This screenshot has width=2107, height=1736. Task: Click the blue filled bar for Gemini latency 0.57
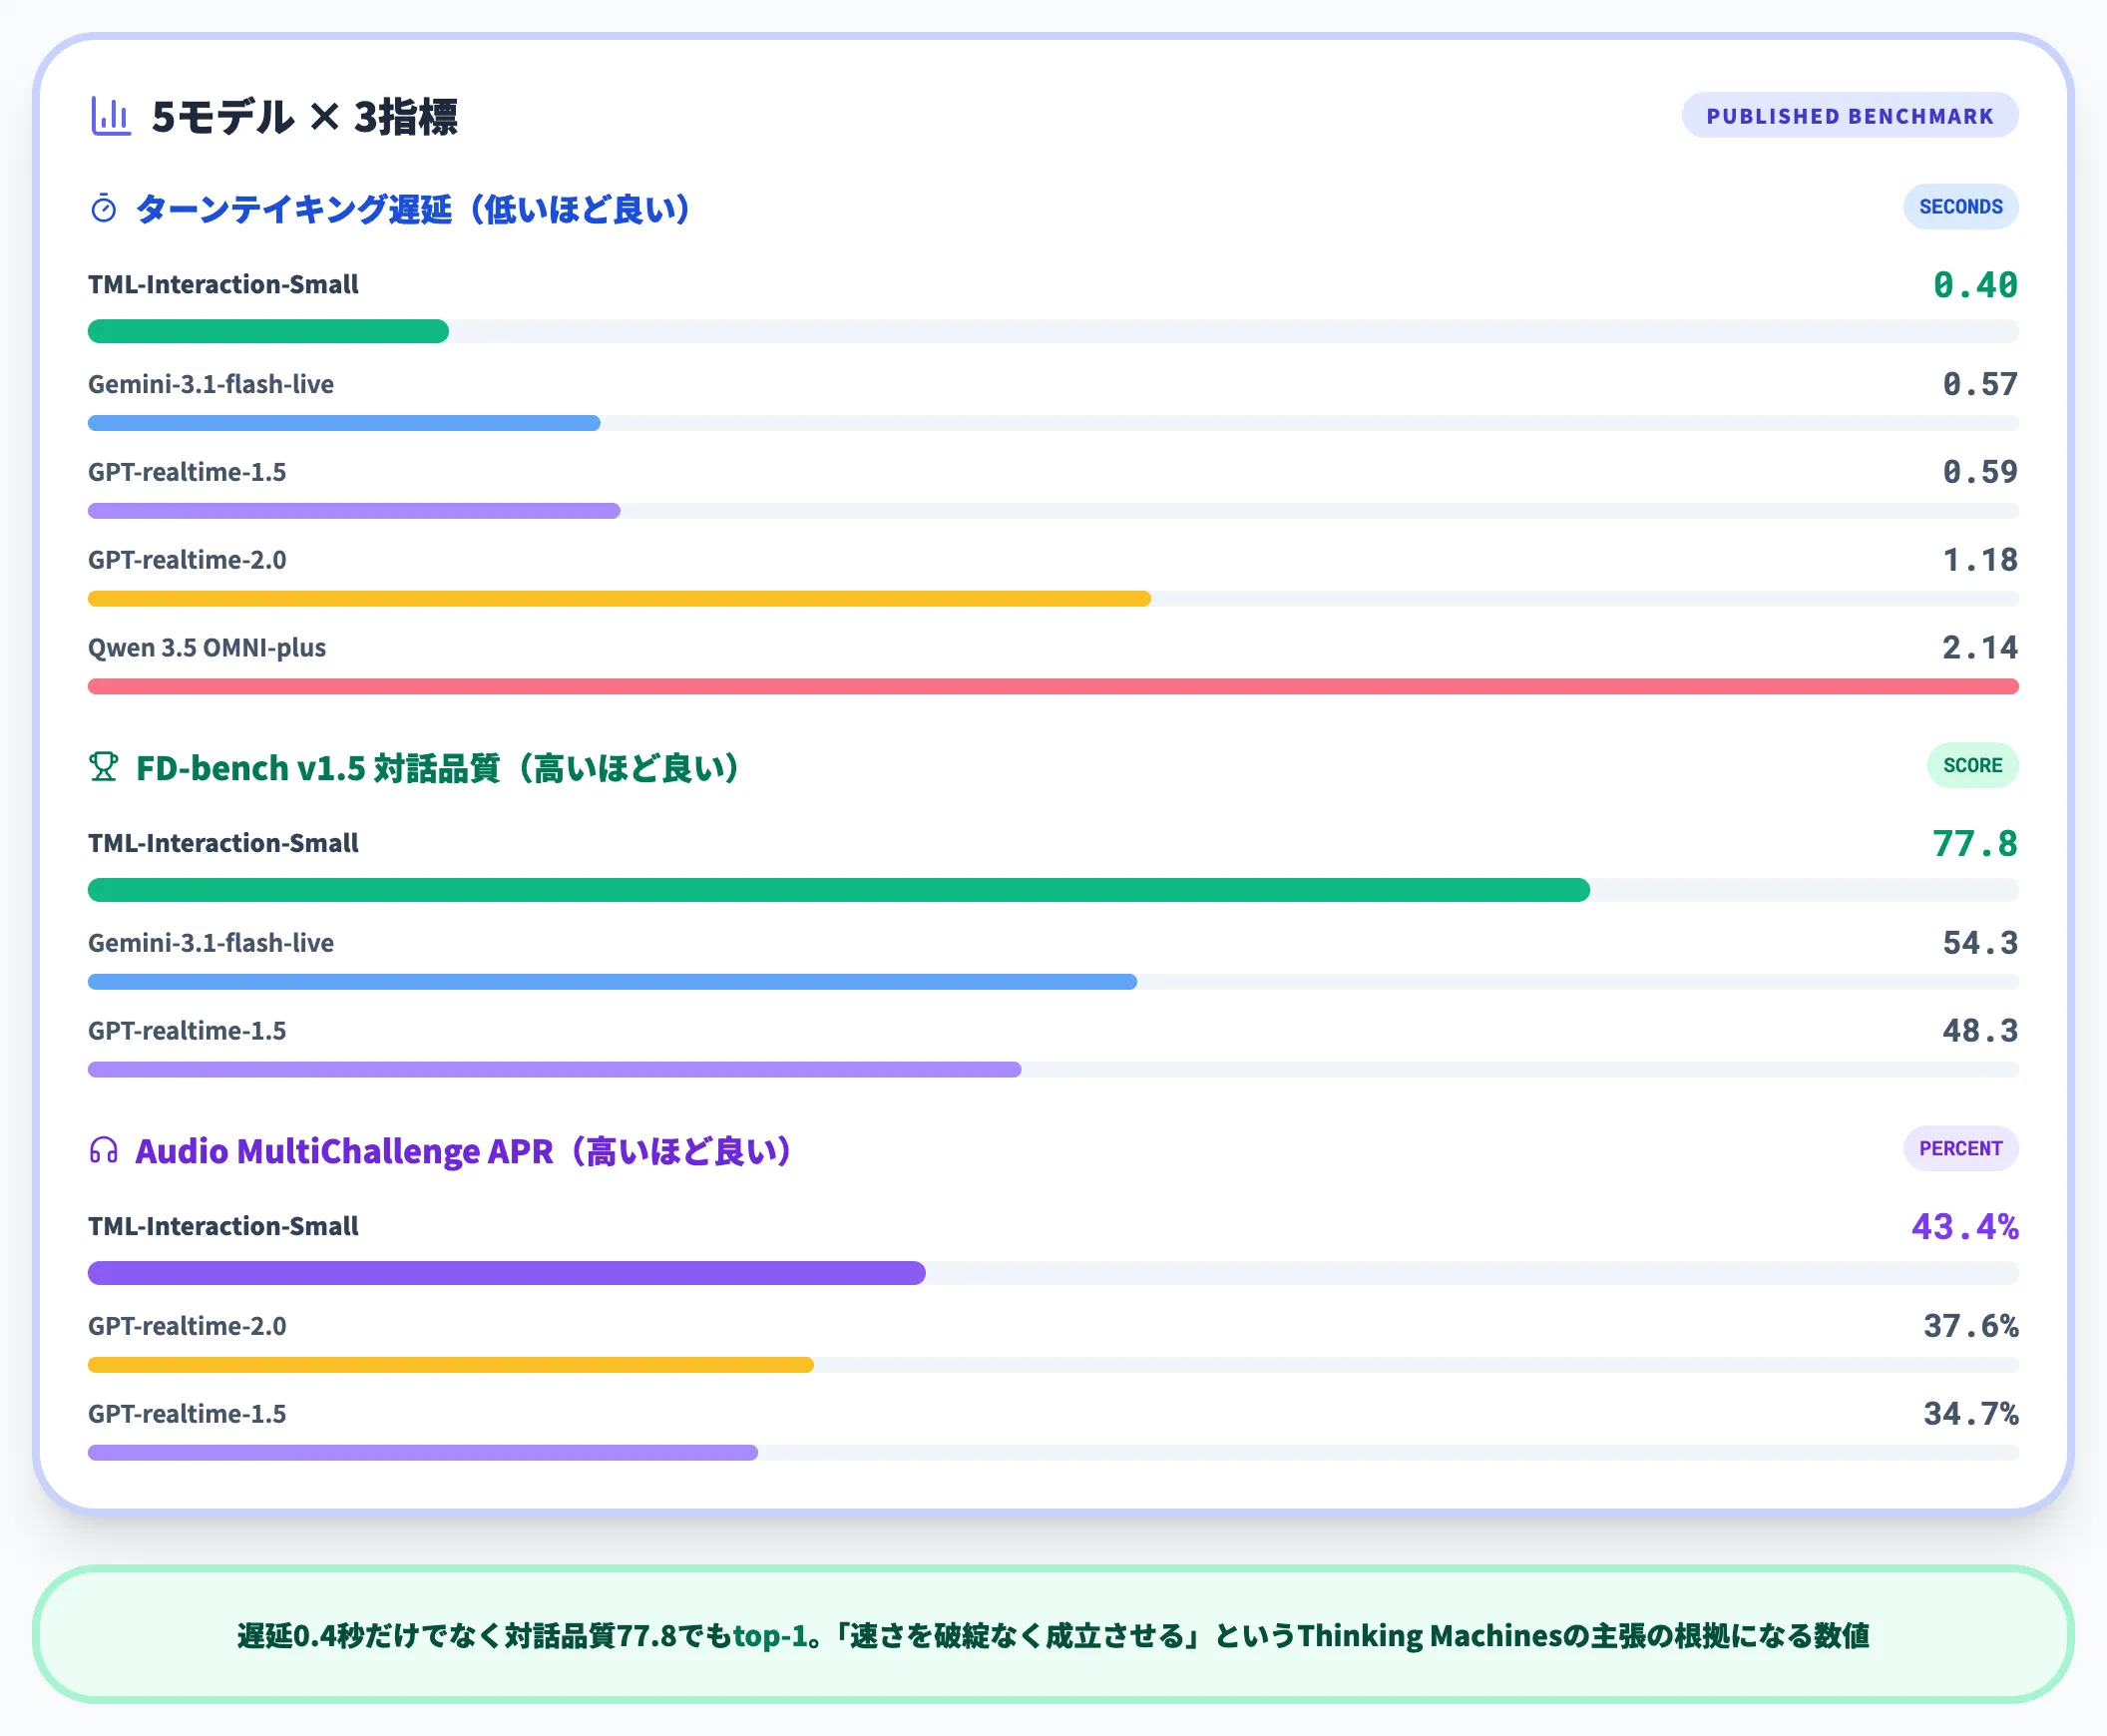coord(344,423)
